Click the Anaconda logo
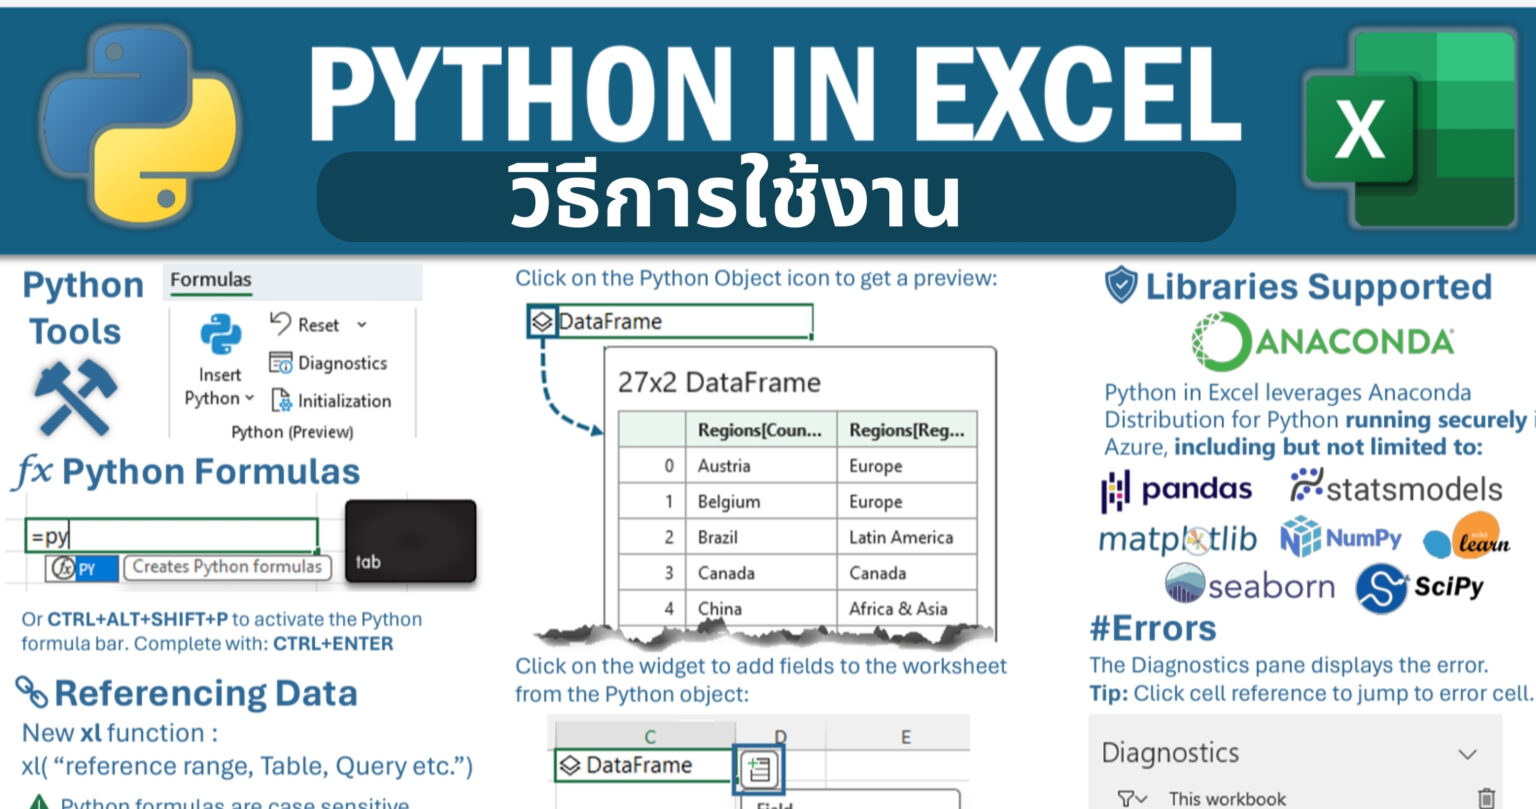 1323,342
